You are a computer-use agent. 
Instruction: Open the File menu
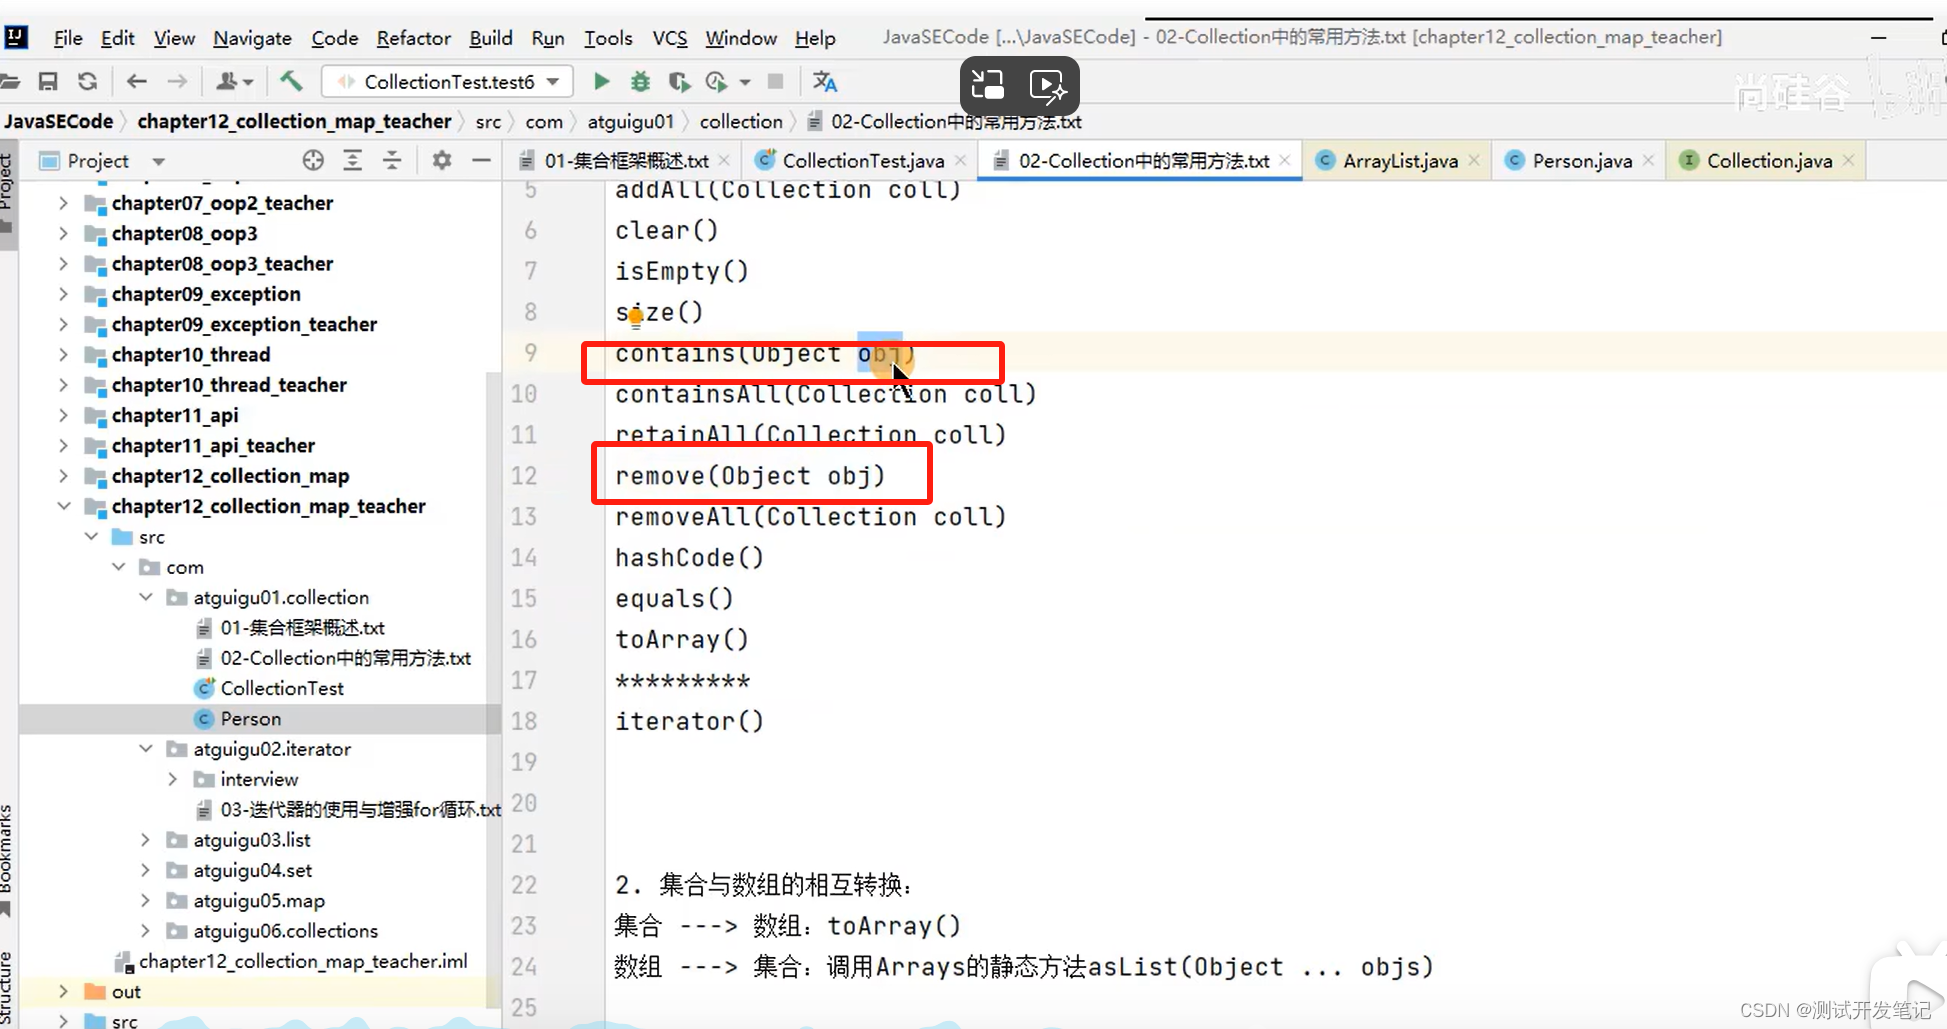point(67,38)
